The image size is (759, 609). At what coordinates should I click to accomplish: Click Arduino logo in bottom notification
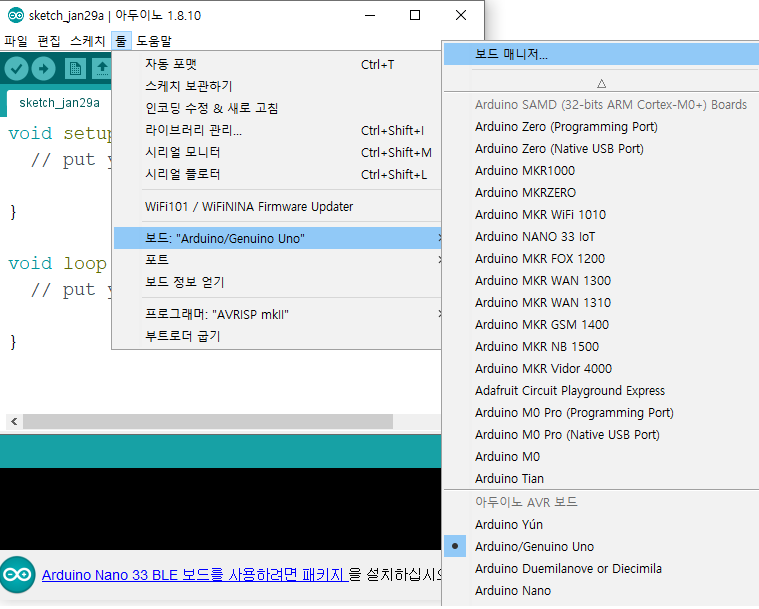pyautogui.click(x=18, y=575)
